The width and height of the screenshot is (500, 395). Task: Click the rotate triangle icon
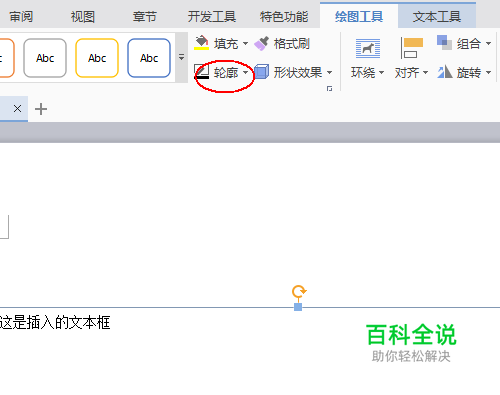(445, 72)
